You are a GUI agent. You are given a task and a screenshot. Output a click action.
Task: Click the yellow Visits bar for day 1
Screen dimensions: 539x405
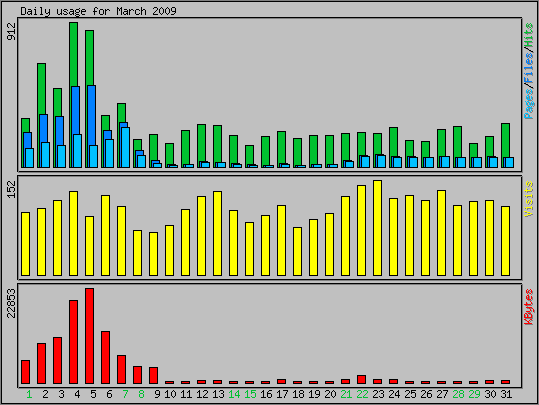point(25,244)
